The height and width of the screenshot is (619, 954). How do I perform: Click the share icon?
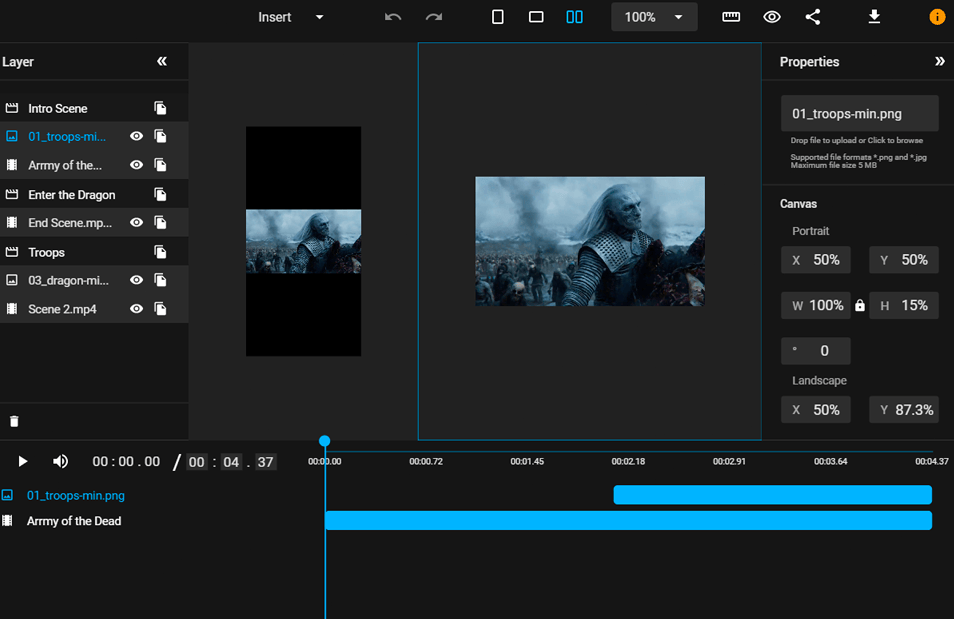(x=813, y=17)
